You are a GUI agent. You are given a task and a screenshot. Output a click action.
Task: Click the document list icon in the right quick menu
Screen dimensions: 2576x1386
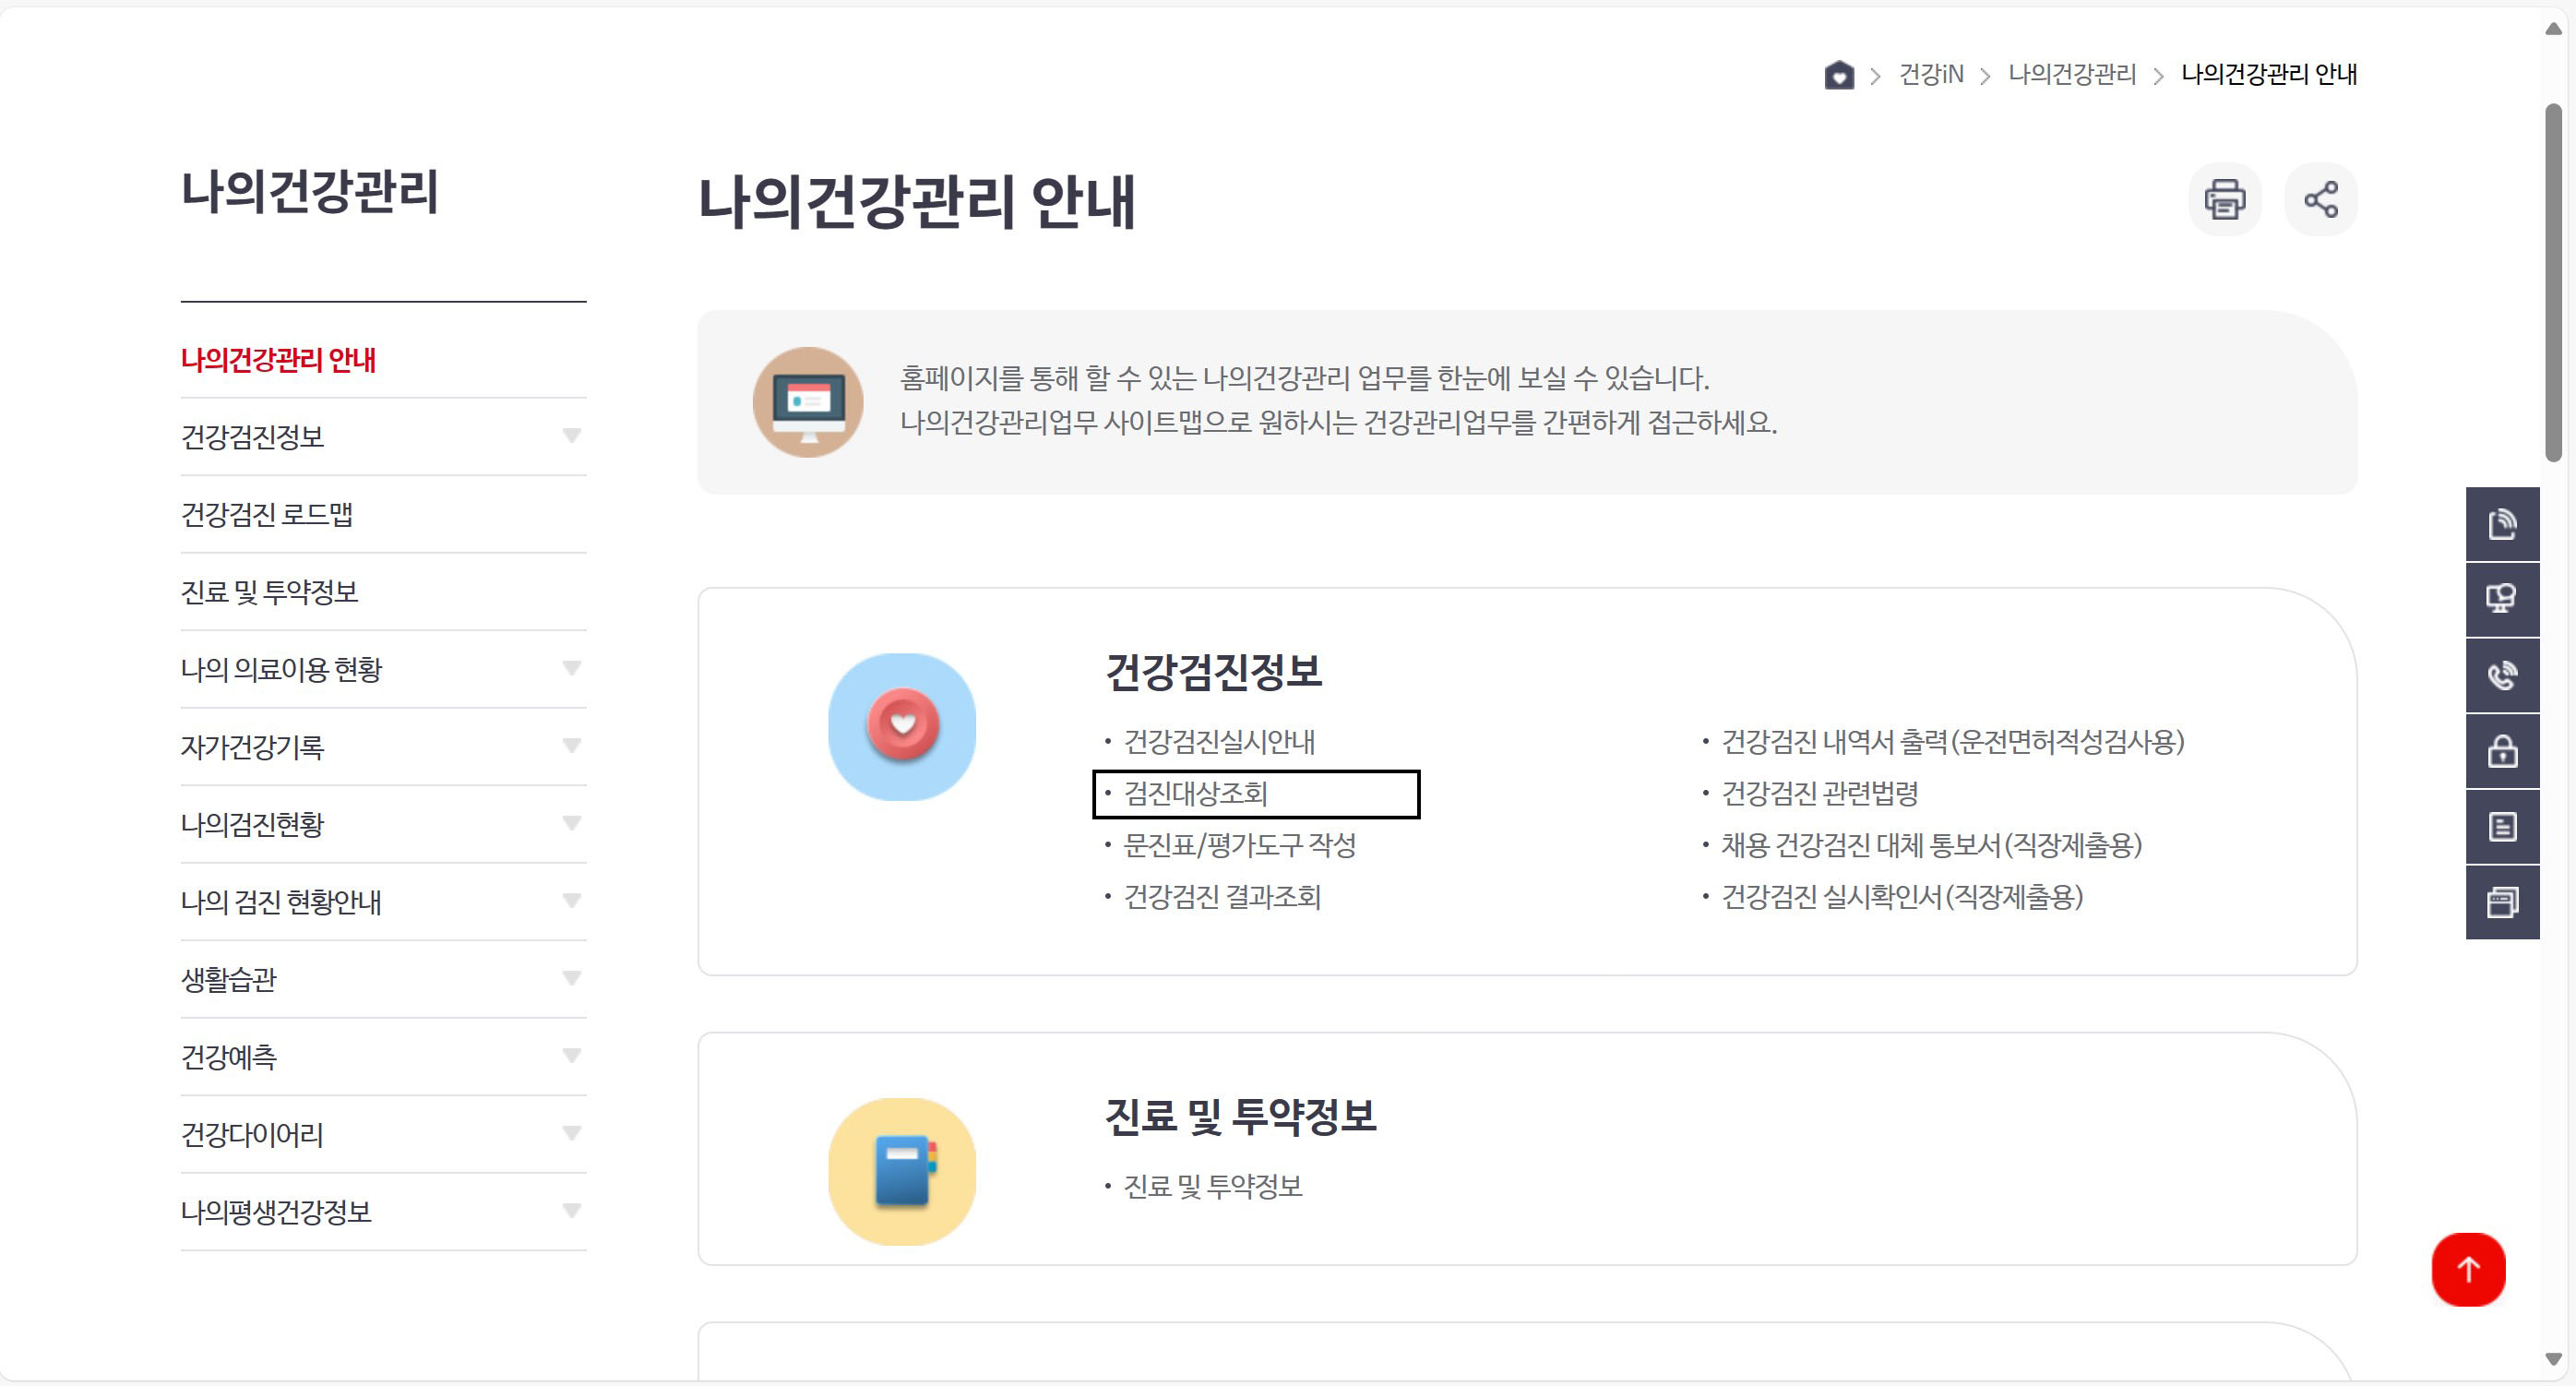tap(2501, 827)
